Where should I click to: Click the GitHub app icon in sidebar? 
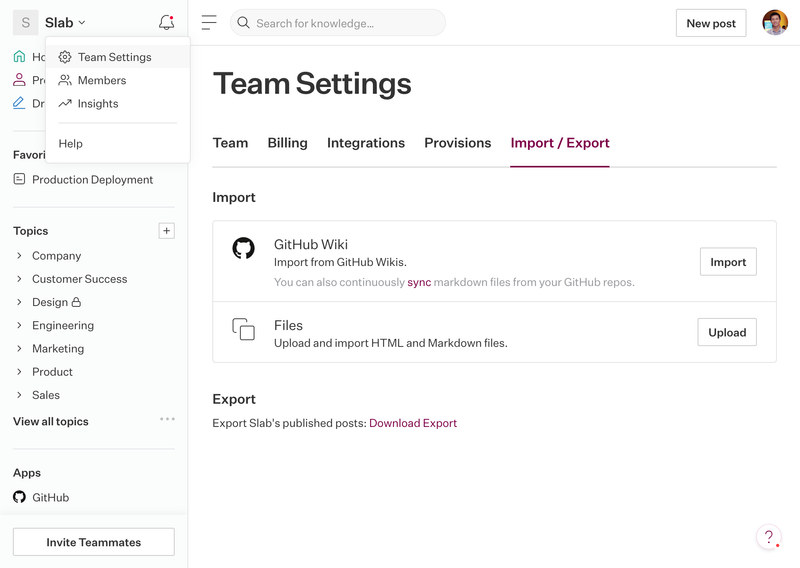tap(19, 497)
